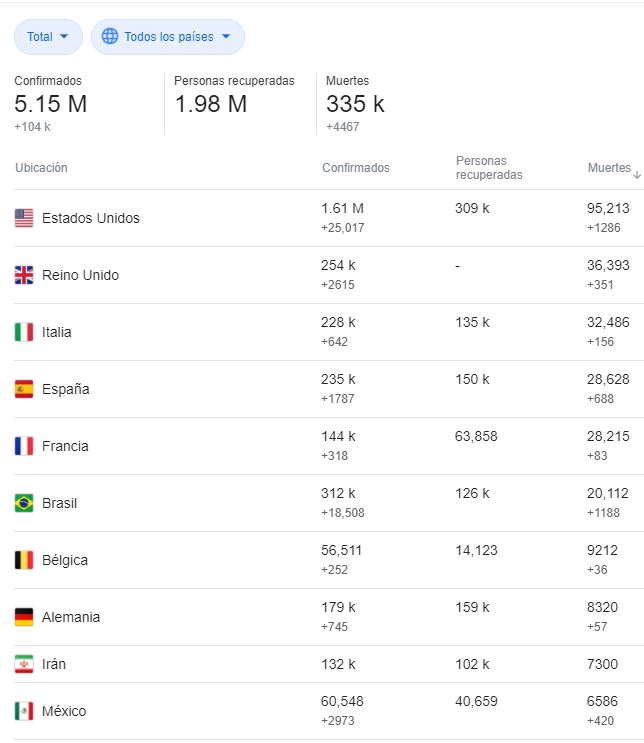Sort by Confirmados column header
Image resolution: width=644 pixels, height=743 pixels.
(x=355, y=168)
